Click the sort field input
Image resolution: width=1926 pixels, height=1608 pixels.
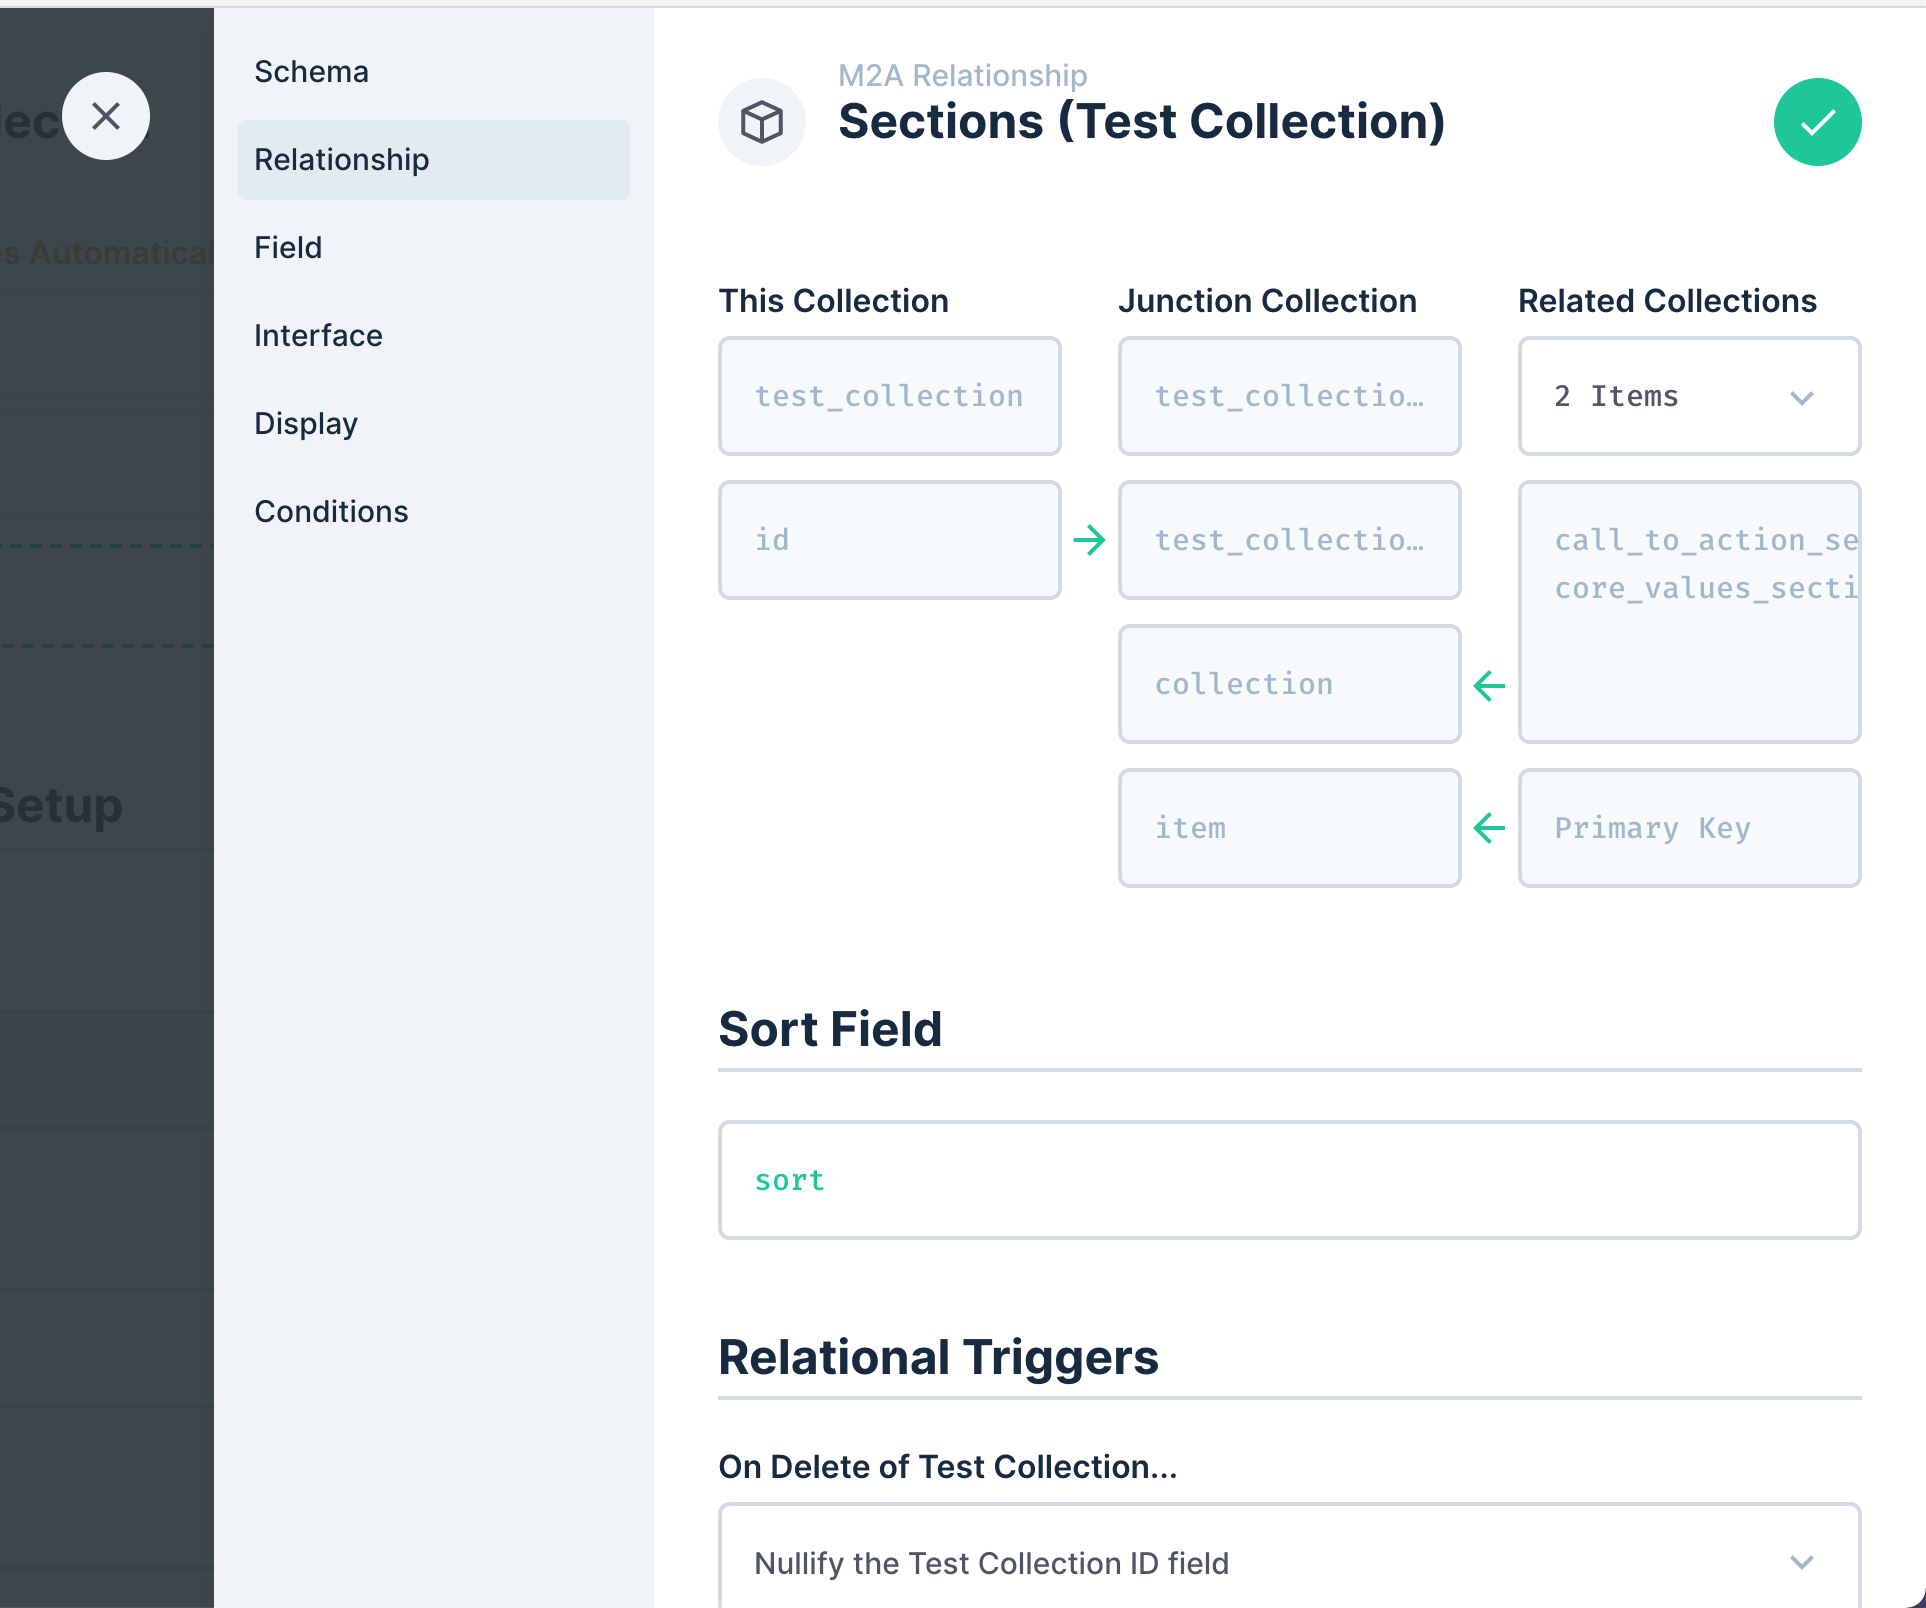click(1290, 1180)
